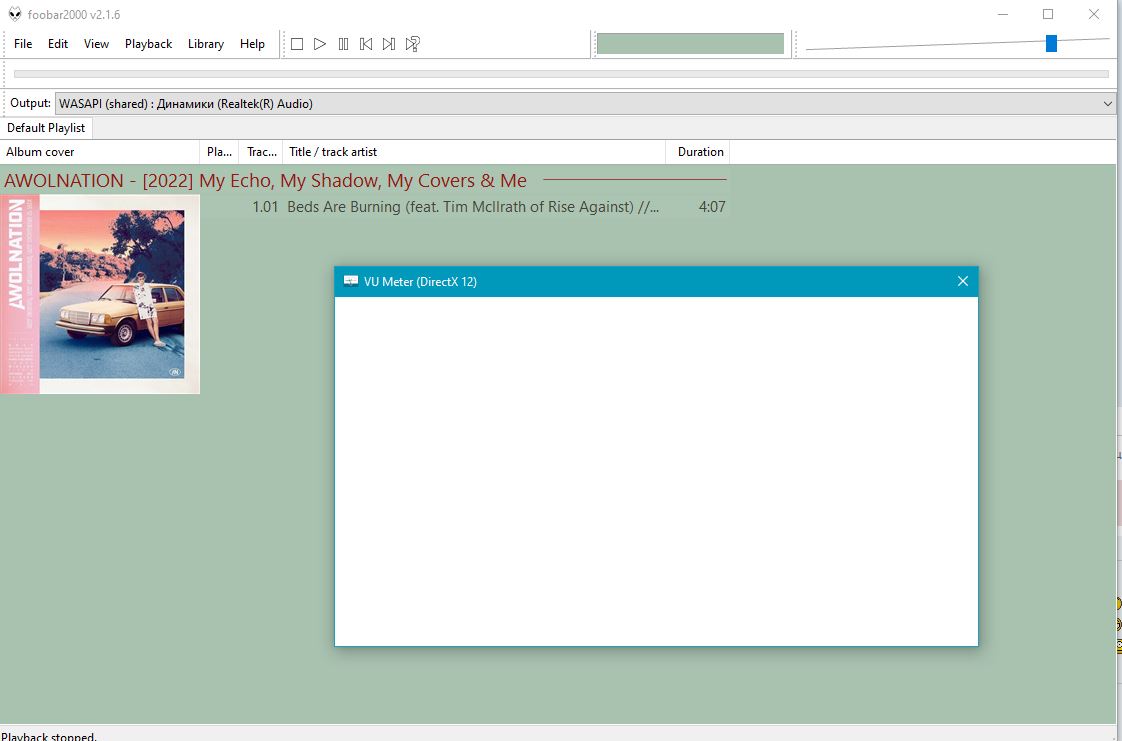Image resolution: width=1122 pixels, height=741 pixels.
Task: Click the Title / track artist column header
Action: 474,152
